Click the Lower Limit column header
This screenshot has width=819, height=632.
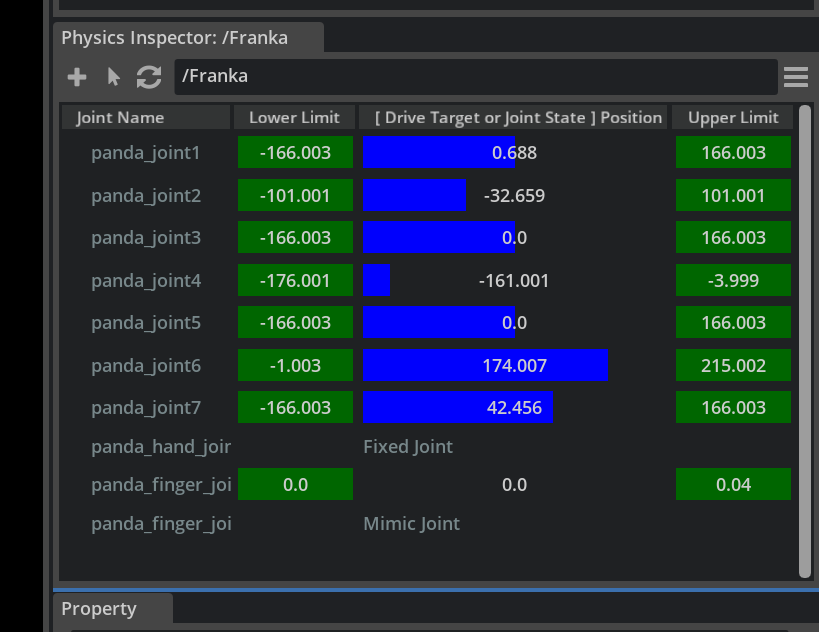click(295, 118)
